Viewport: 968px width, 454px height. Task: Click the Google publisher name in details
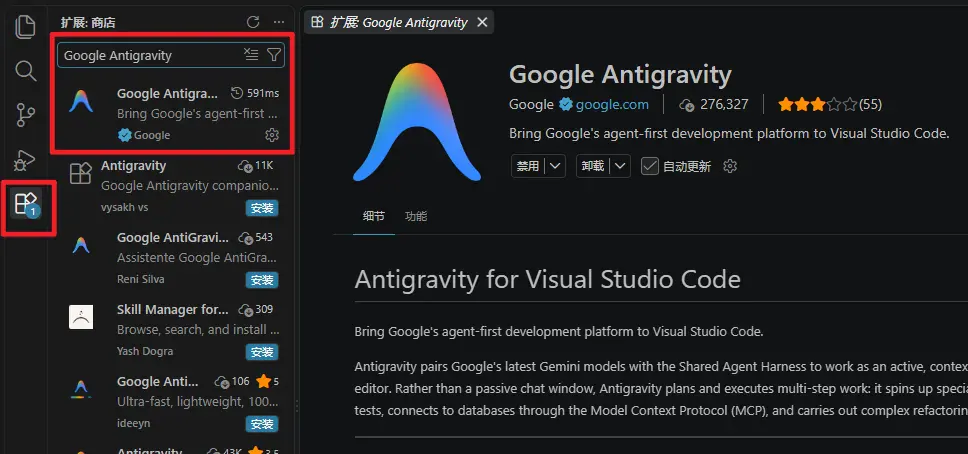[531, 104]
